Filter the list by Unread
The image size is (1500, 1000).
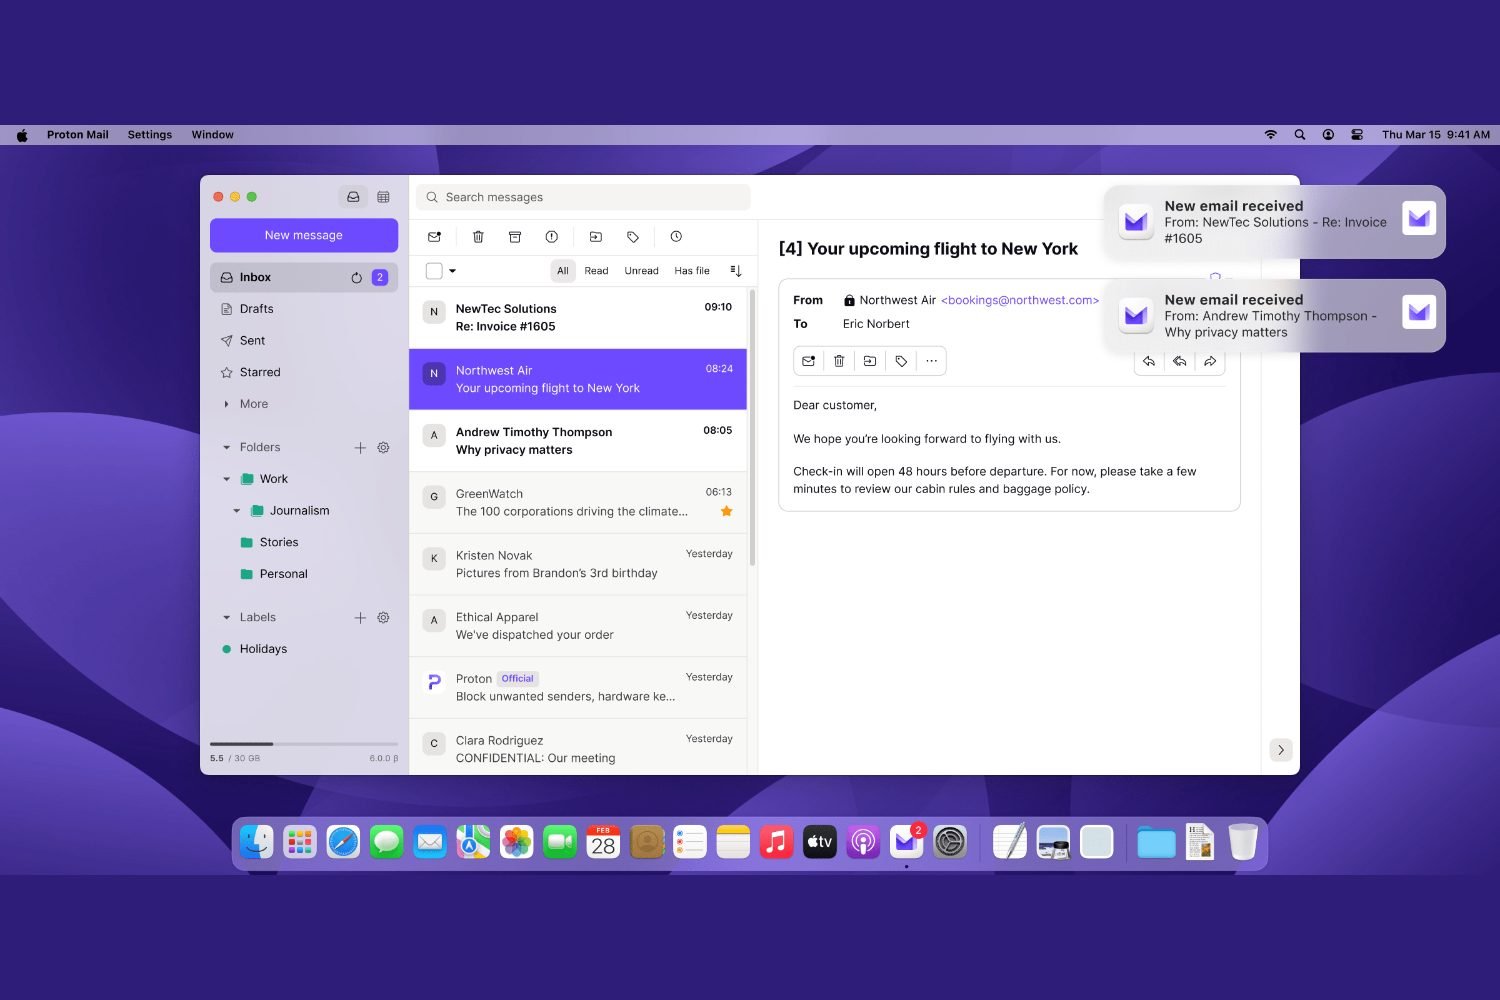point(641,271)
